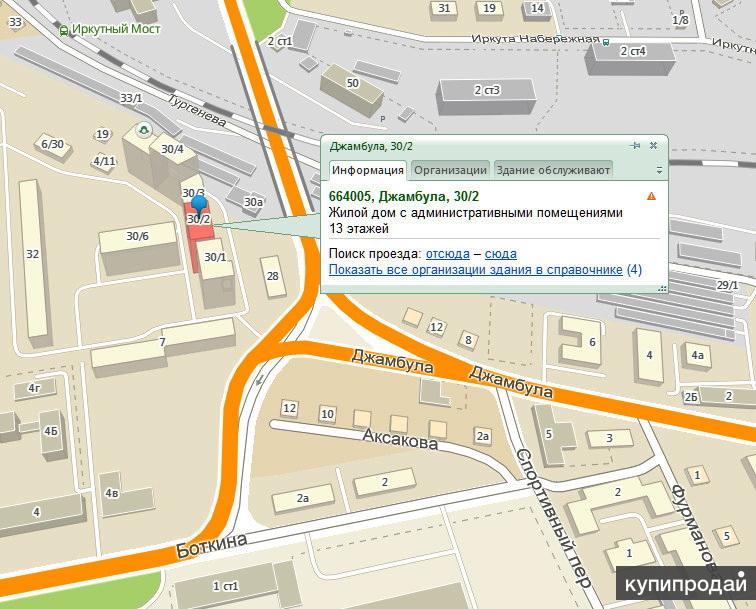Click the orange warning triangle icon
756x609 pixels.
coord(651,196)
